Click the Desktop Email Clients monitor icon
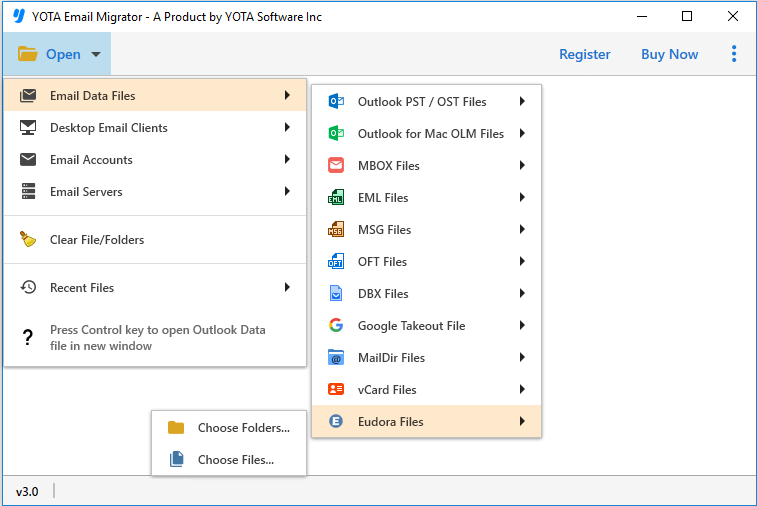This screenshot has width=757, height=506. tap(28, 127)
